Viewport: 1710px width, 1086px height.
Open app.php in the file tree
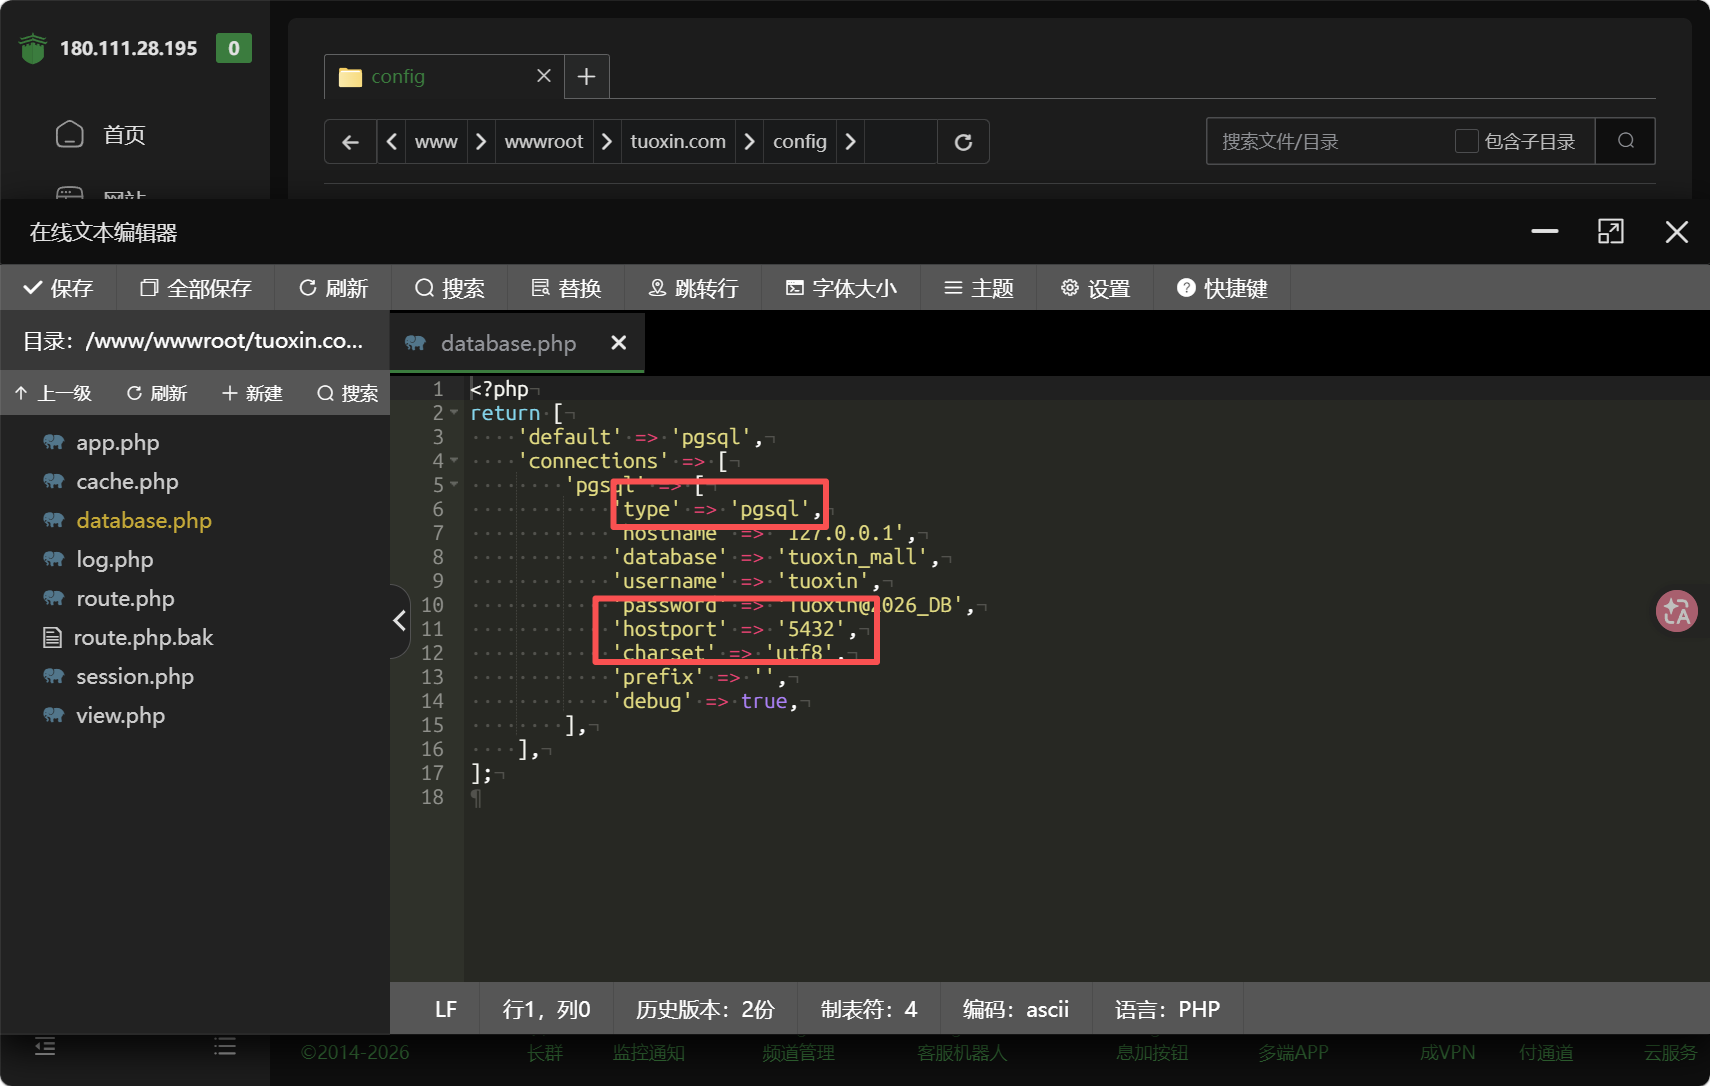118,442
